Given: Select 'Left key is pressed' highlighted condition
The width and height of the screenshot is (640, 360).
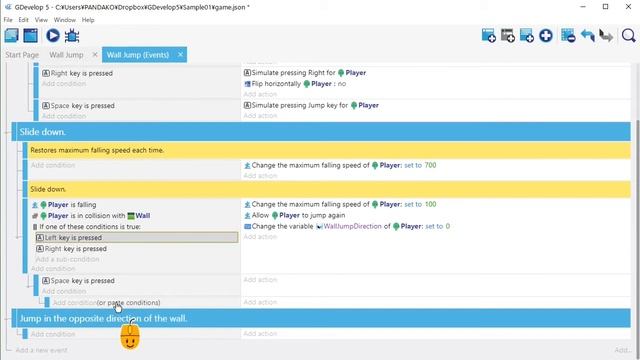Looking at the screenshot, I should (136, 238).
